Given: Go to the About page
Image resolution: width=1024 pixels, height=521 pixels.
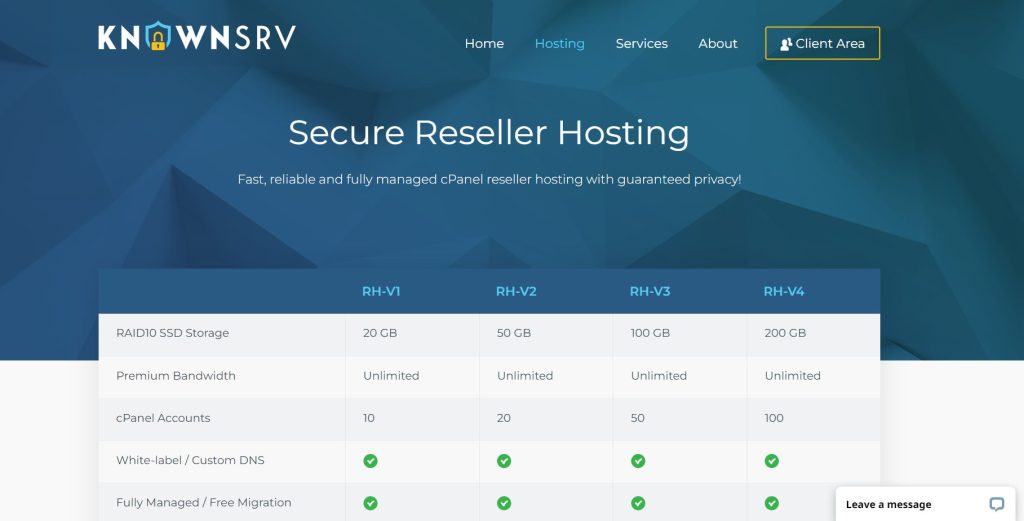Looking at the screenshot, I should point(717,44).
